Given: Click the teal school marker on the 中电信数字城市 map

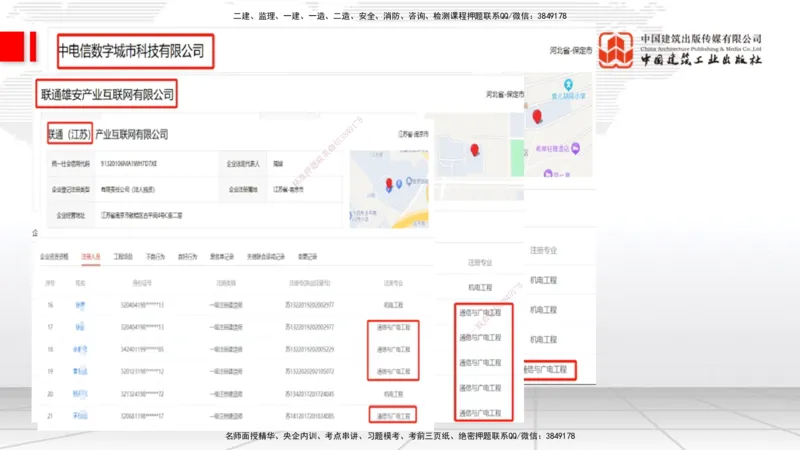Looking at the screenshot, I should (x=568, y=84).
